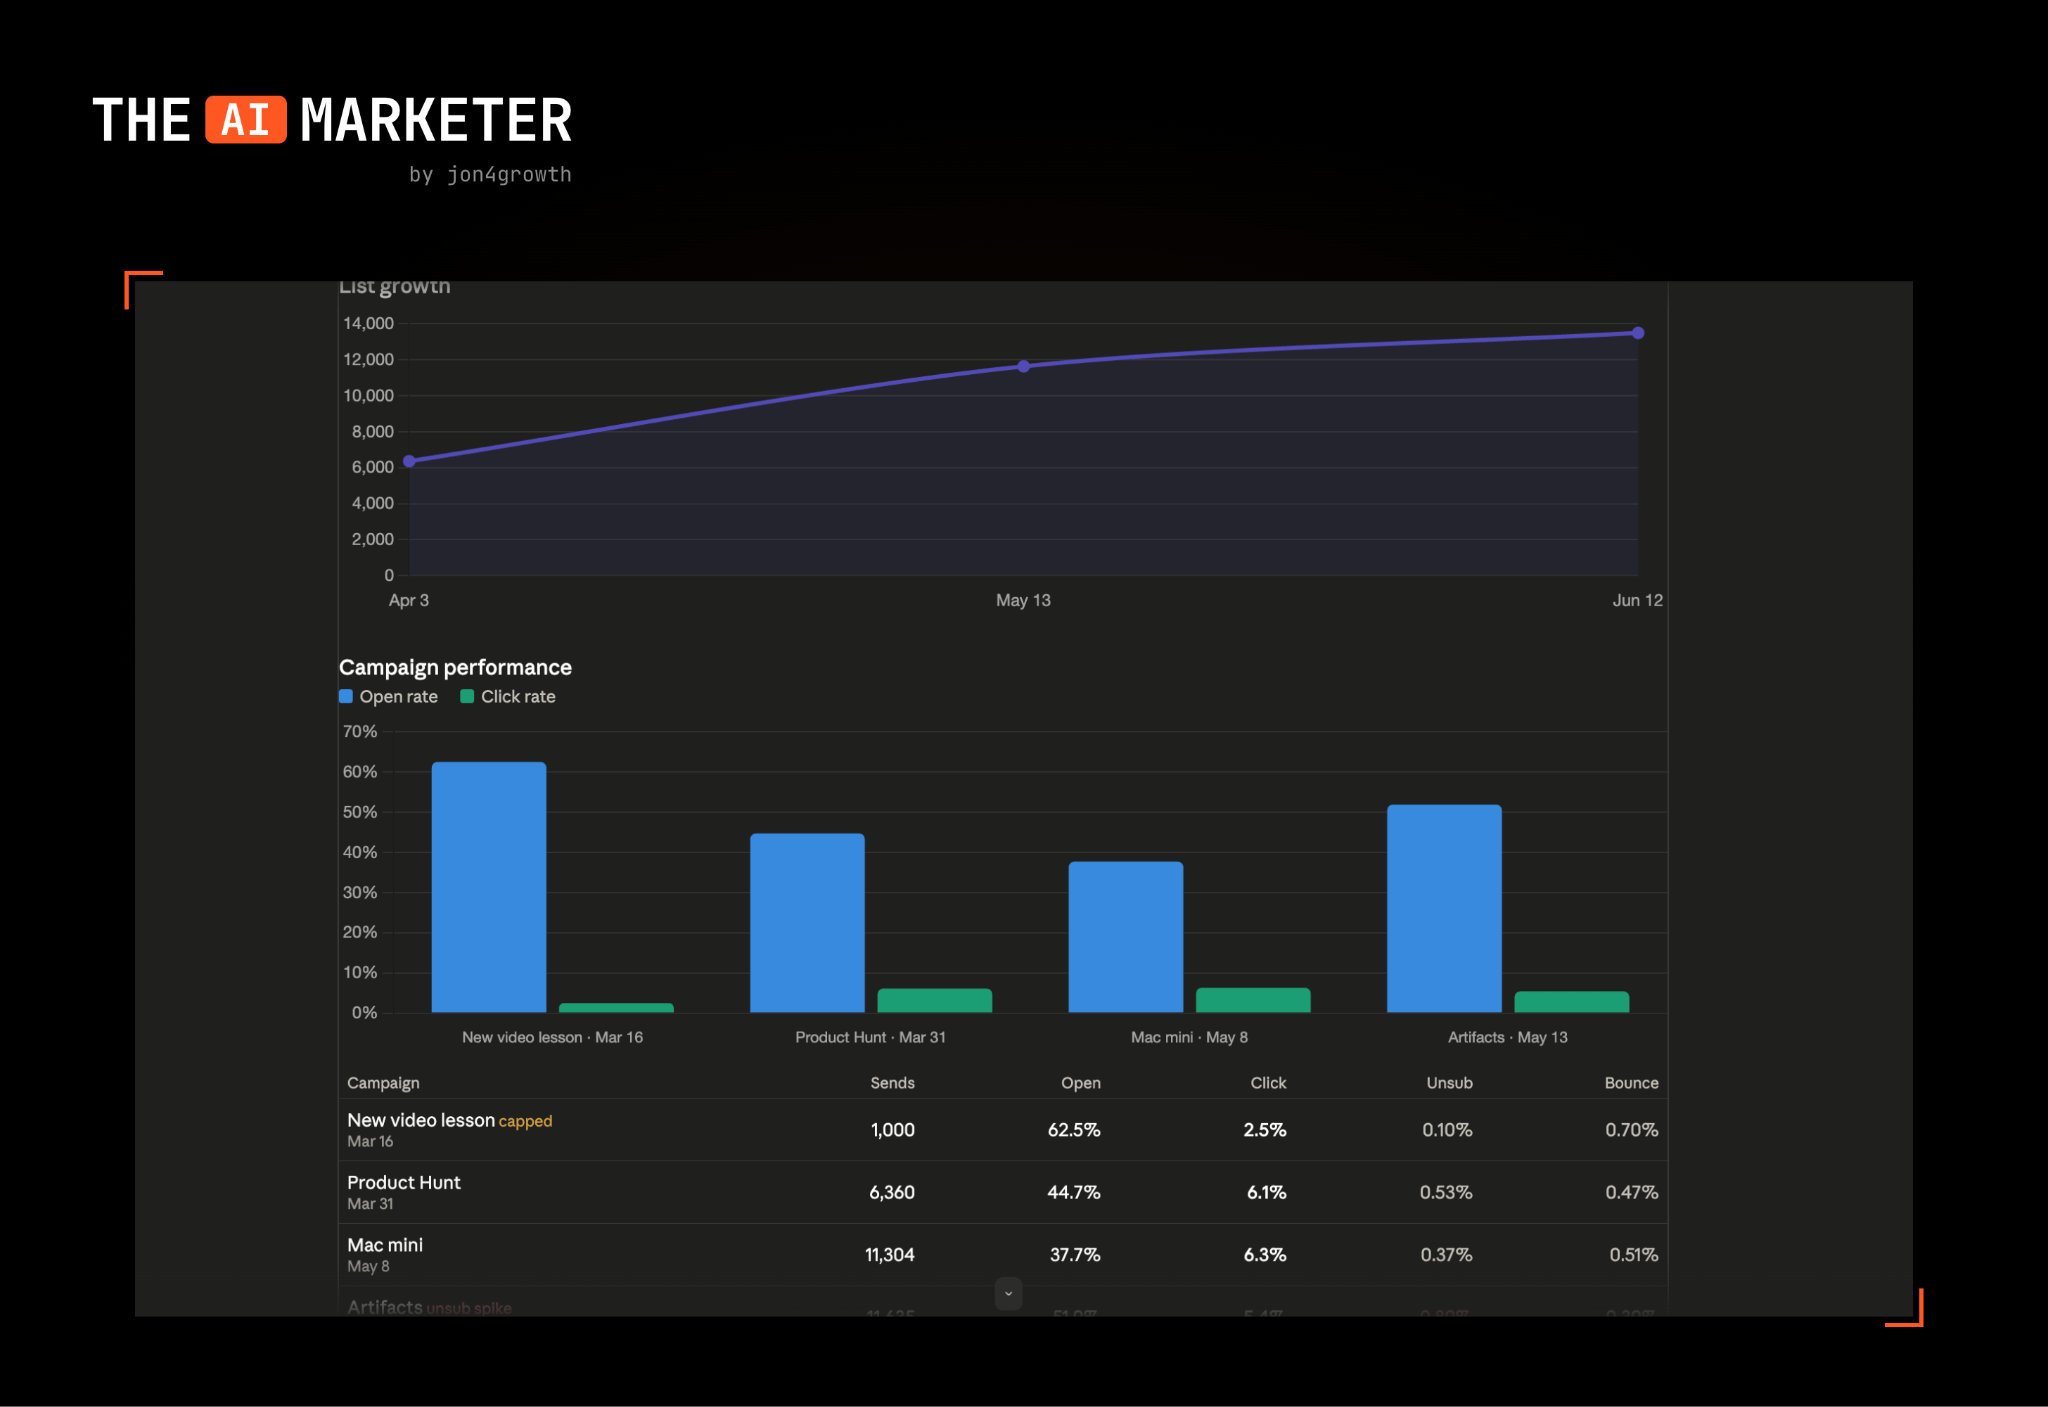
Task: Click the blue open rate bar for Product Hunt
Action: click(x=807, y=923)
